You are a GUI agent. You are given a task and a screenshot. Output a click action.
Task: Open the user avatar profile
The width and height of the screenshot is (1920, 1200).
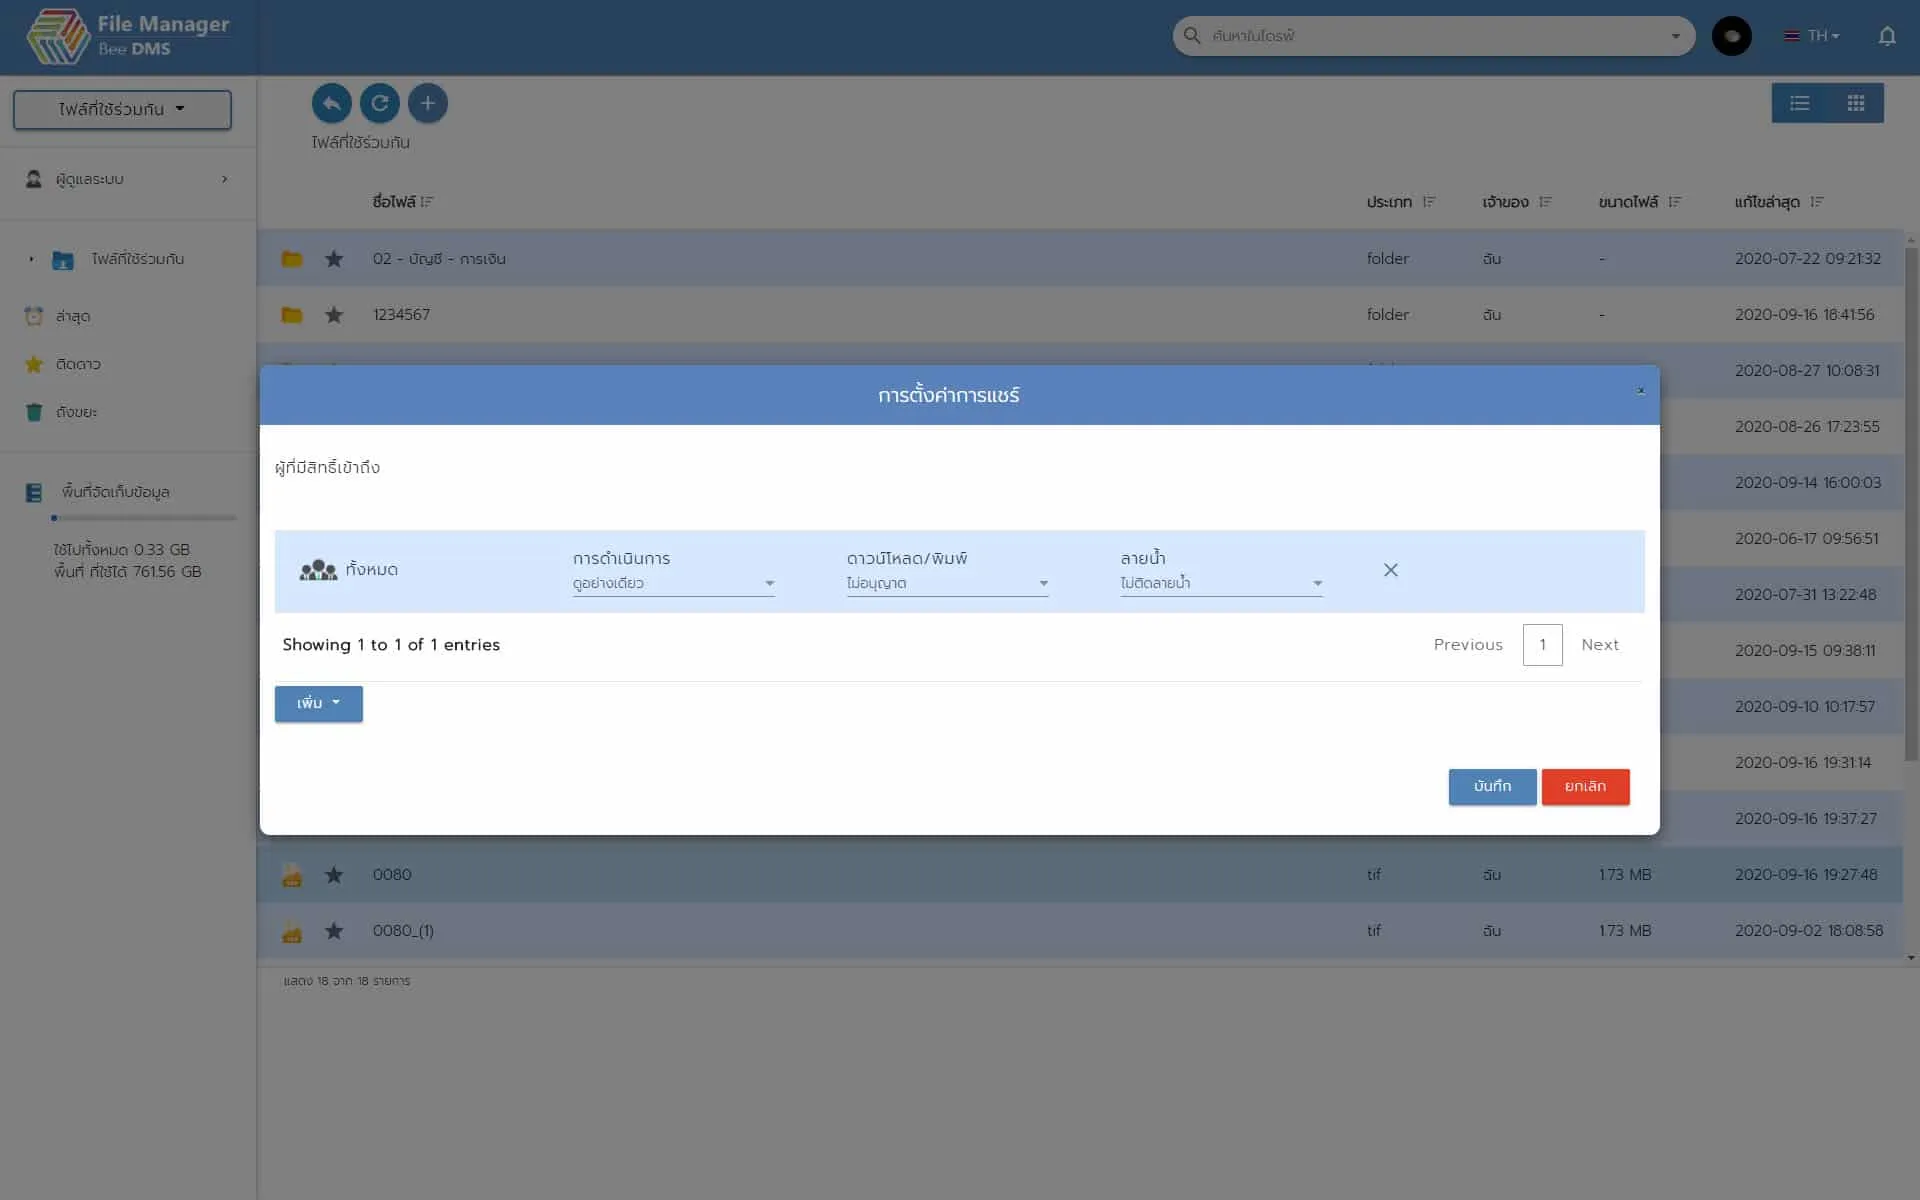point(1731,36)
